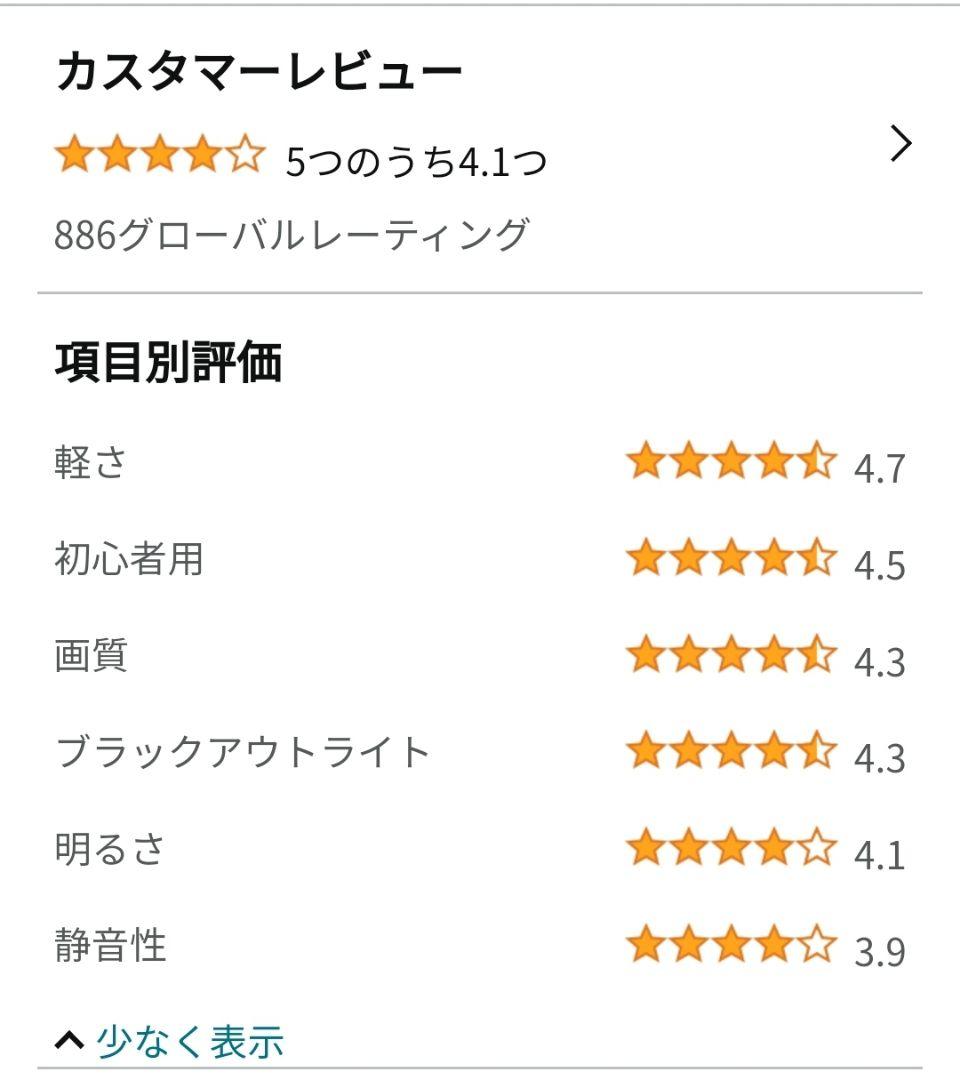Screen dimensions: 960x1080
Task: Select the 明るさ attribute label
Action: [110, 850]
